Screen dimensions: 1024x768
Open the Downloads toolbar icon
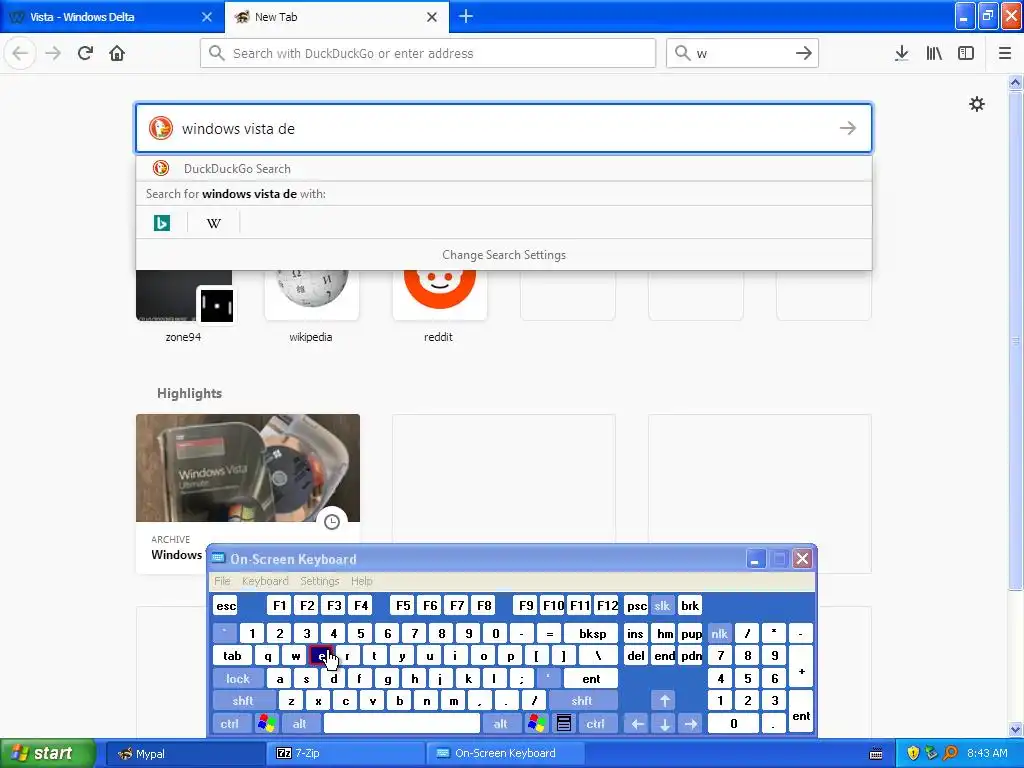[902, 53]
